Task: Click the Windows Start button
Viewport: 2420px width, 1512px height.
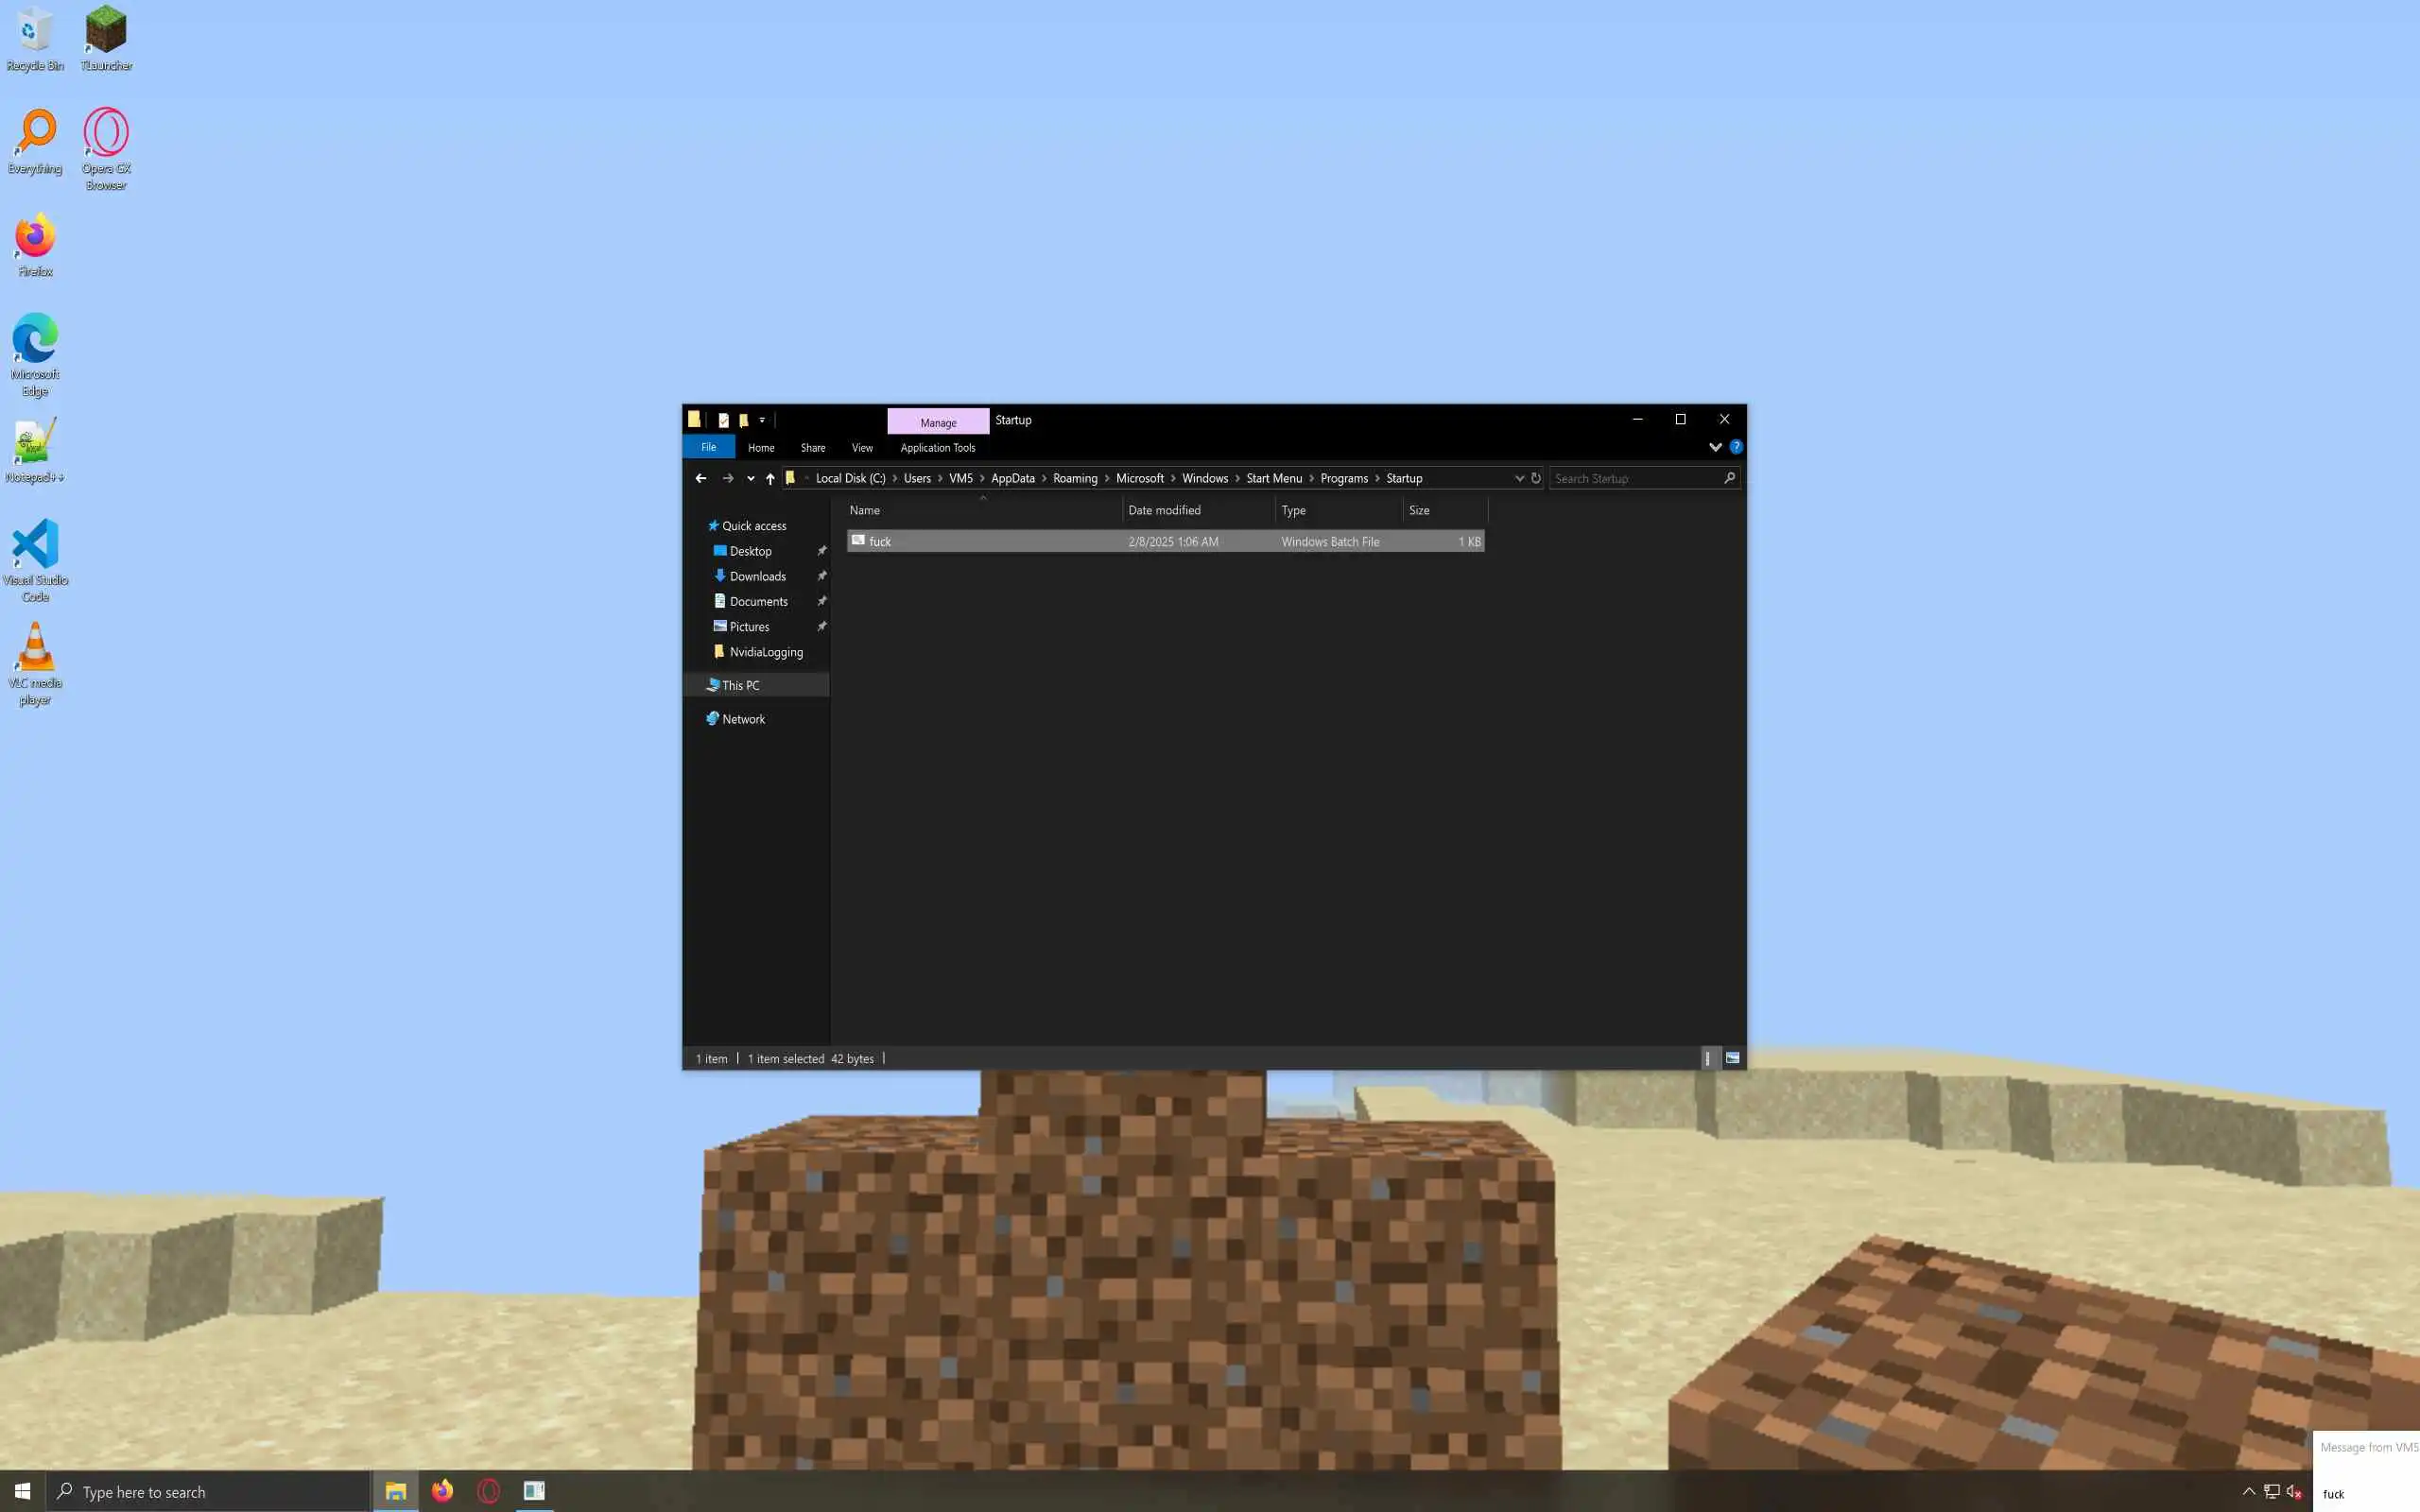Action: (x=22, y=1491)
